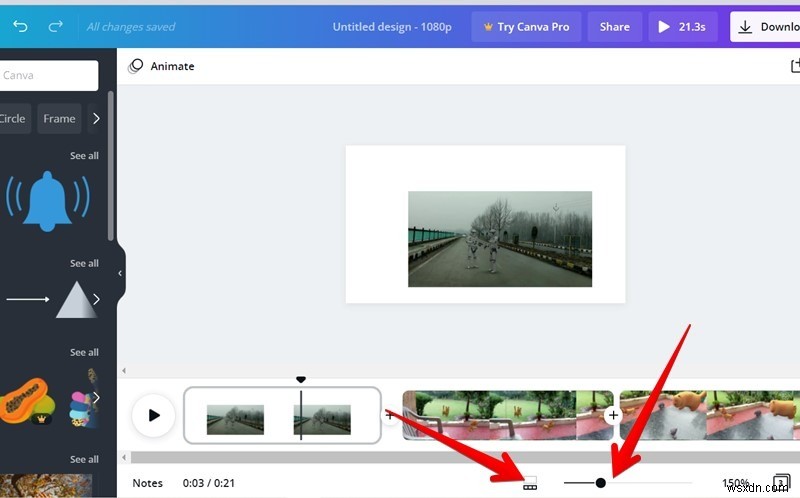This screenshot has width=800, height=498.
Task: Select the Circle filter chip
Action: pyautogui.click(x=14, y=118)
